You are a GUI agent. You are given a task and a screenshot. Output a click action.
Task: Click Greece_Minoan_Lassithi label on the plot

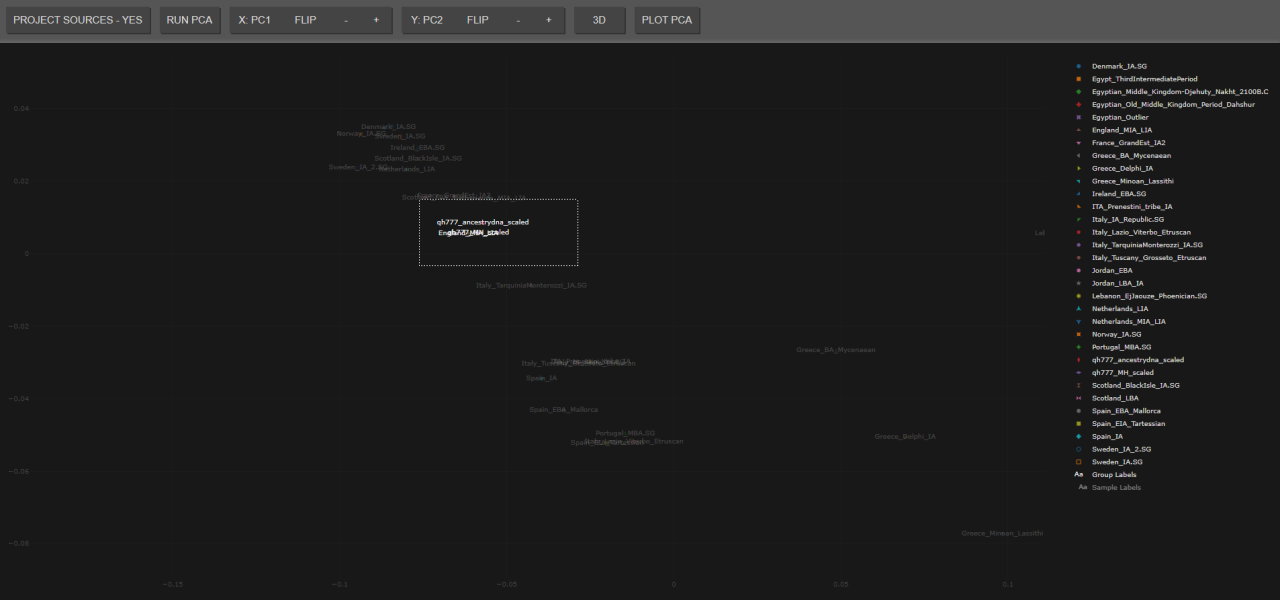coord(1002,533)
